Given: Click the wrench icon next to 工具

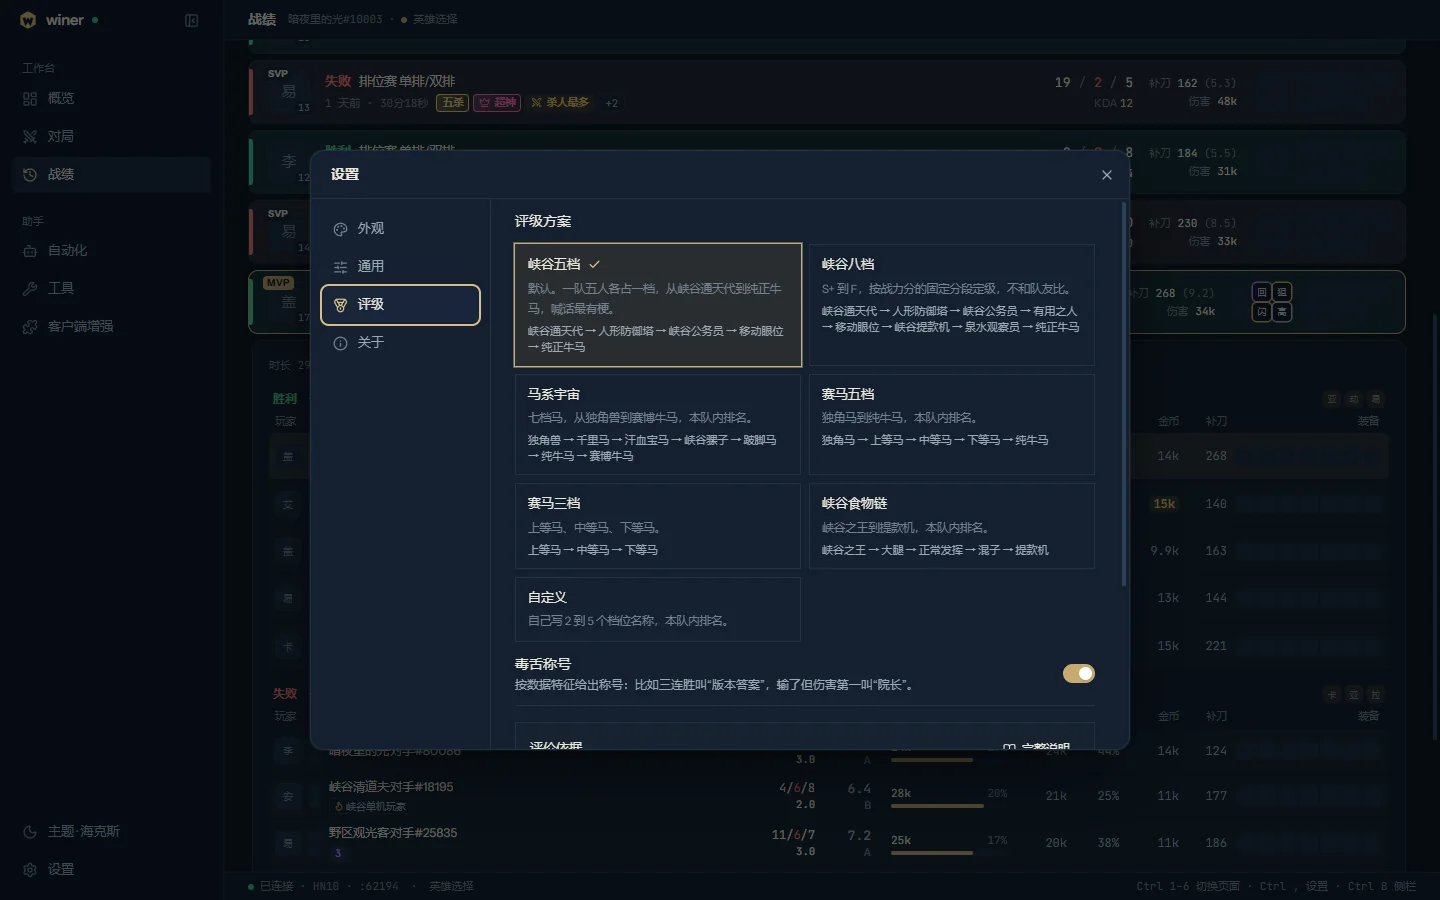Looking at the screenshot, I should coord(30,288).
